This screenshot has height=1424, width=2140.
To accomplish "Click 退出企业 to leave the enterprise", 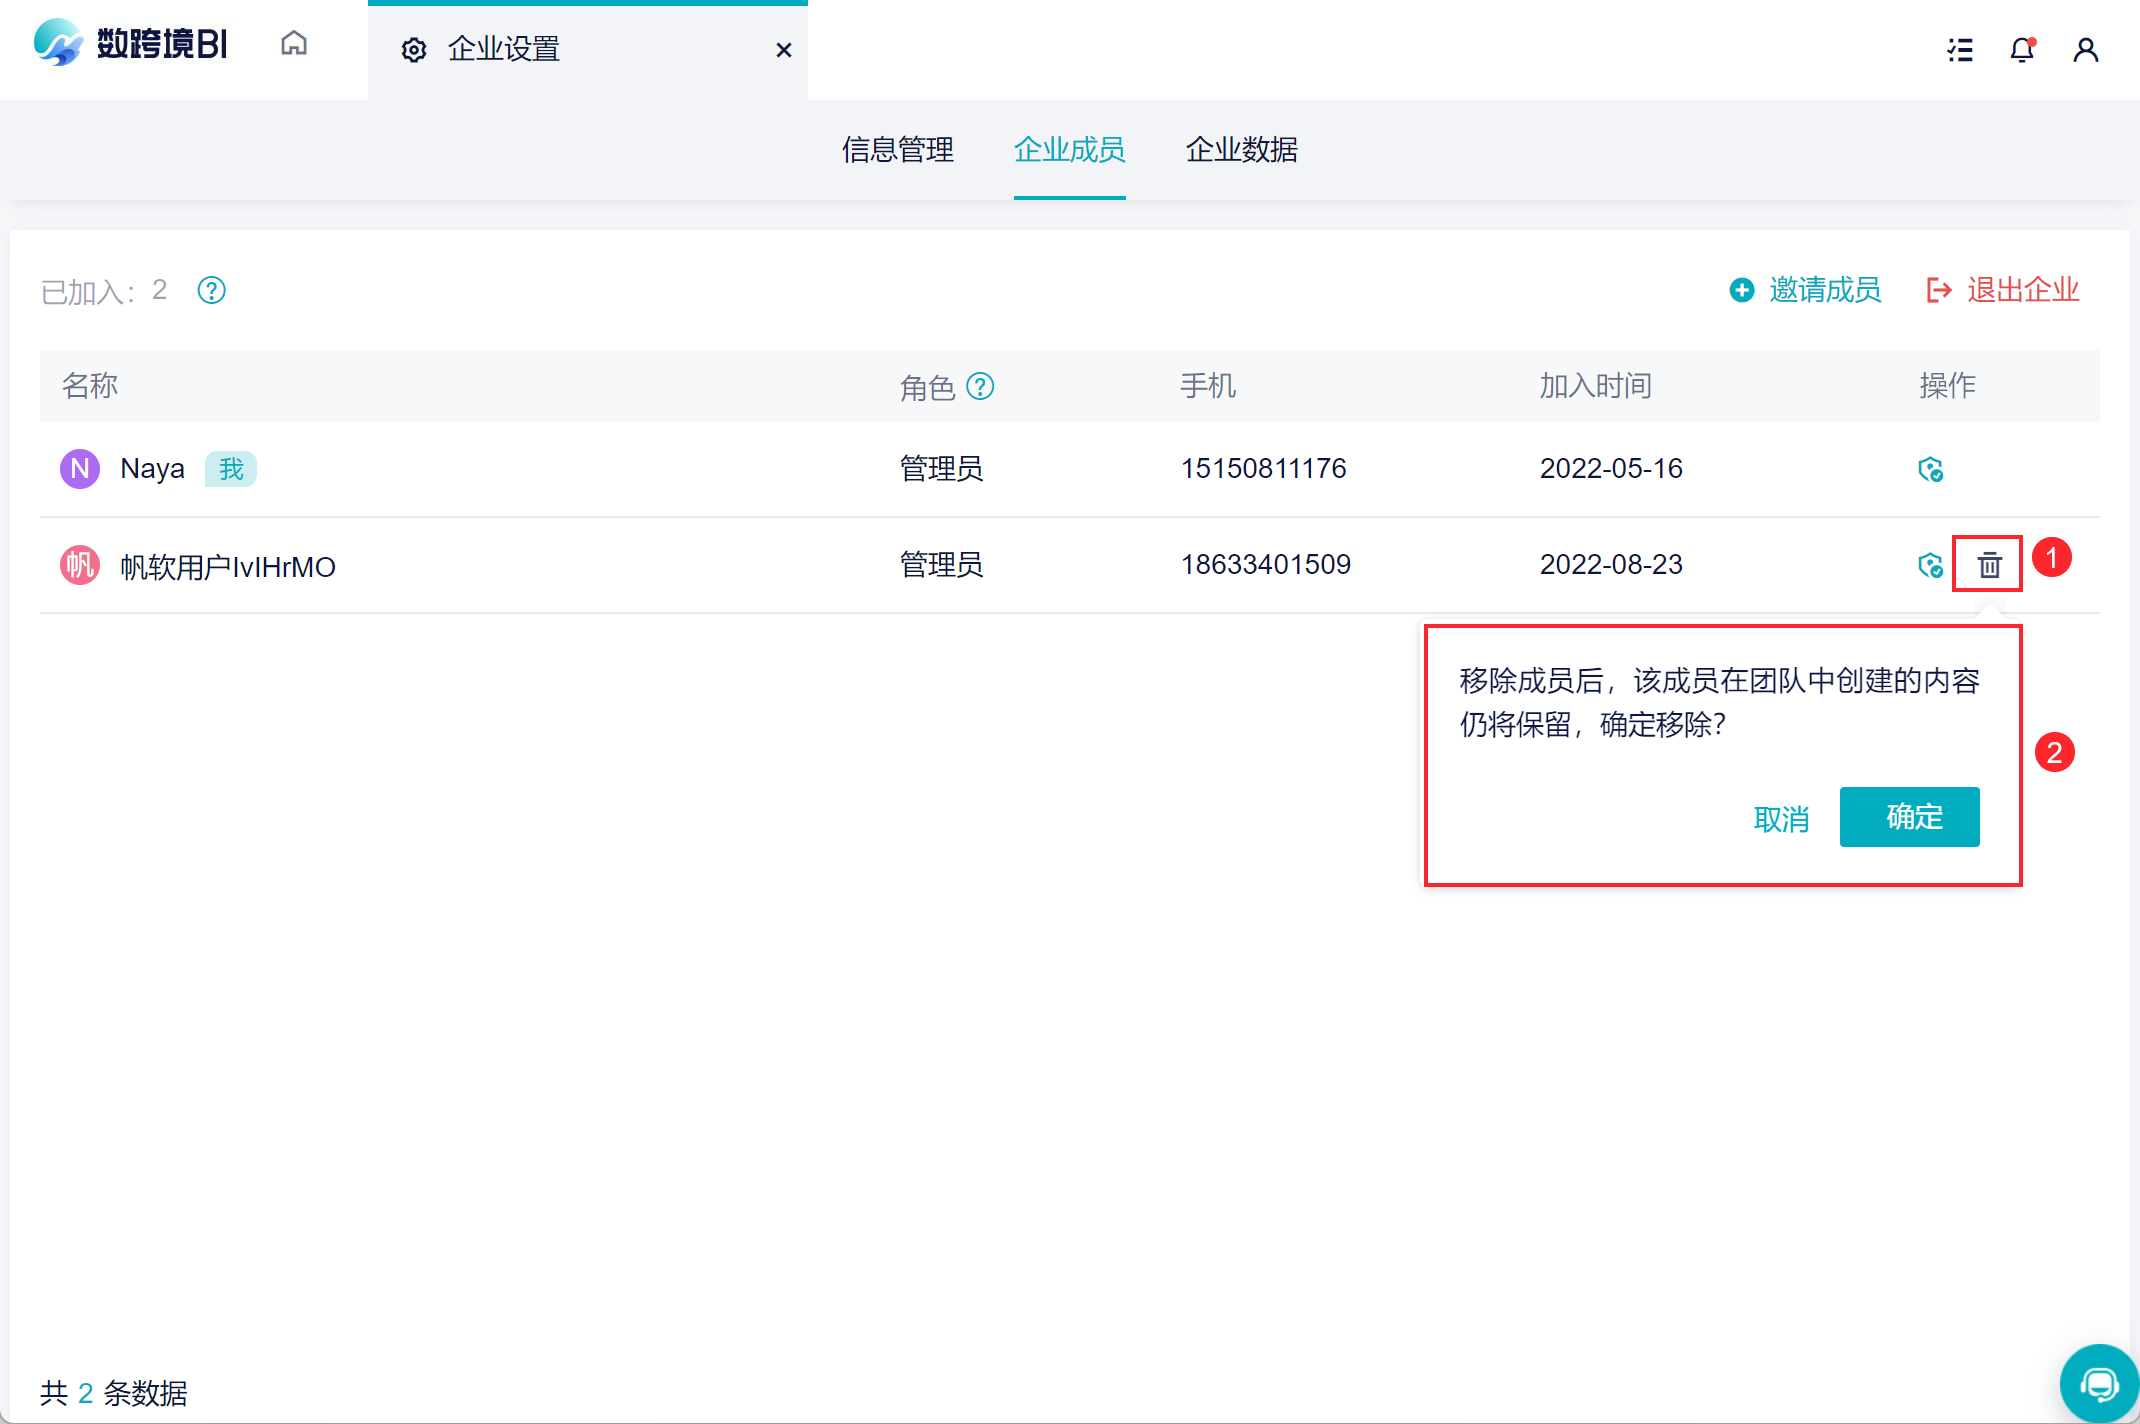I will (x=2003, y=290).
